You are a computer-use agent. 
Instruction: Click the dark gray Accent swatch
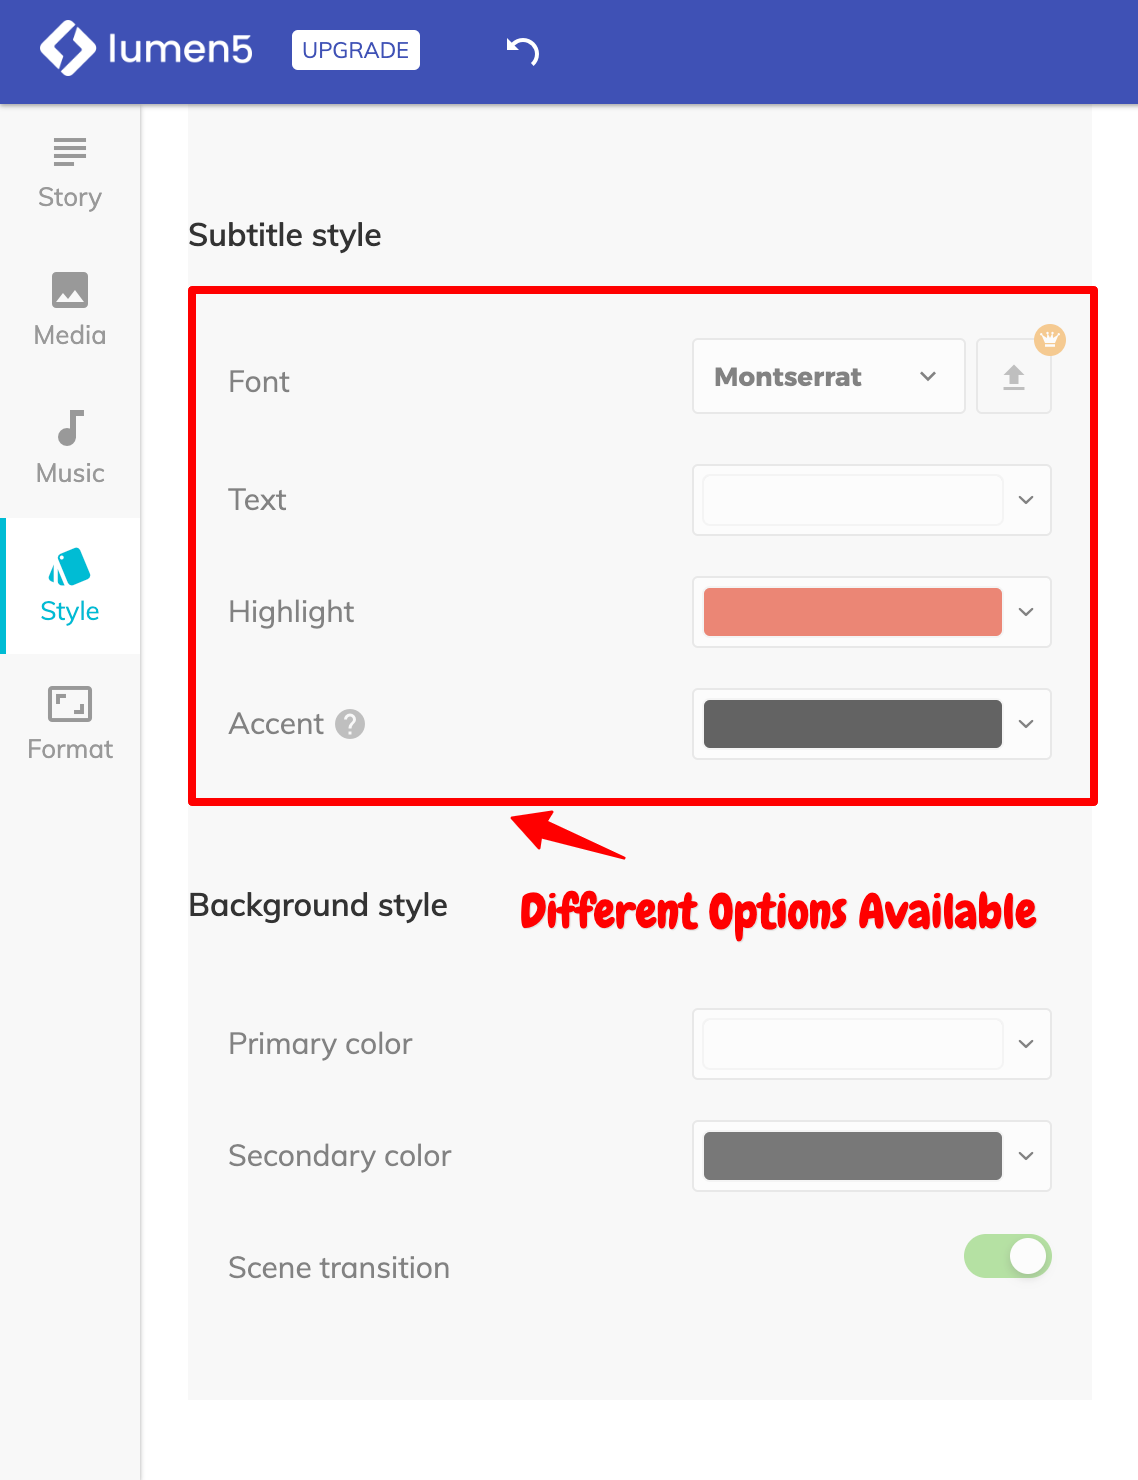tap(852, 724)
